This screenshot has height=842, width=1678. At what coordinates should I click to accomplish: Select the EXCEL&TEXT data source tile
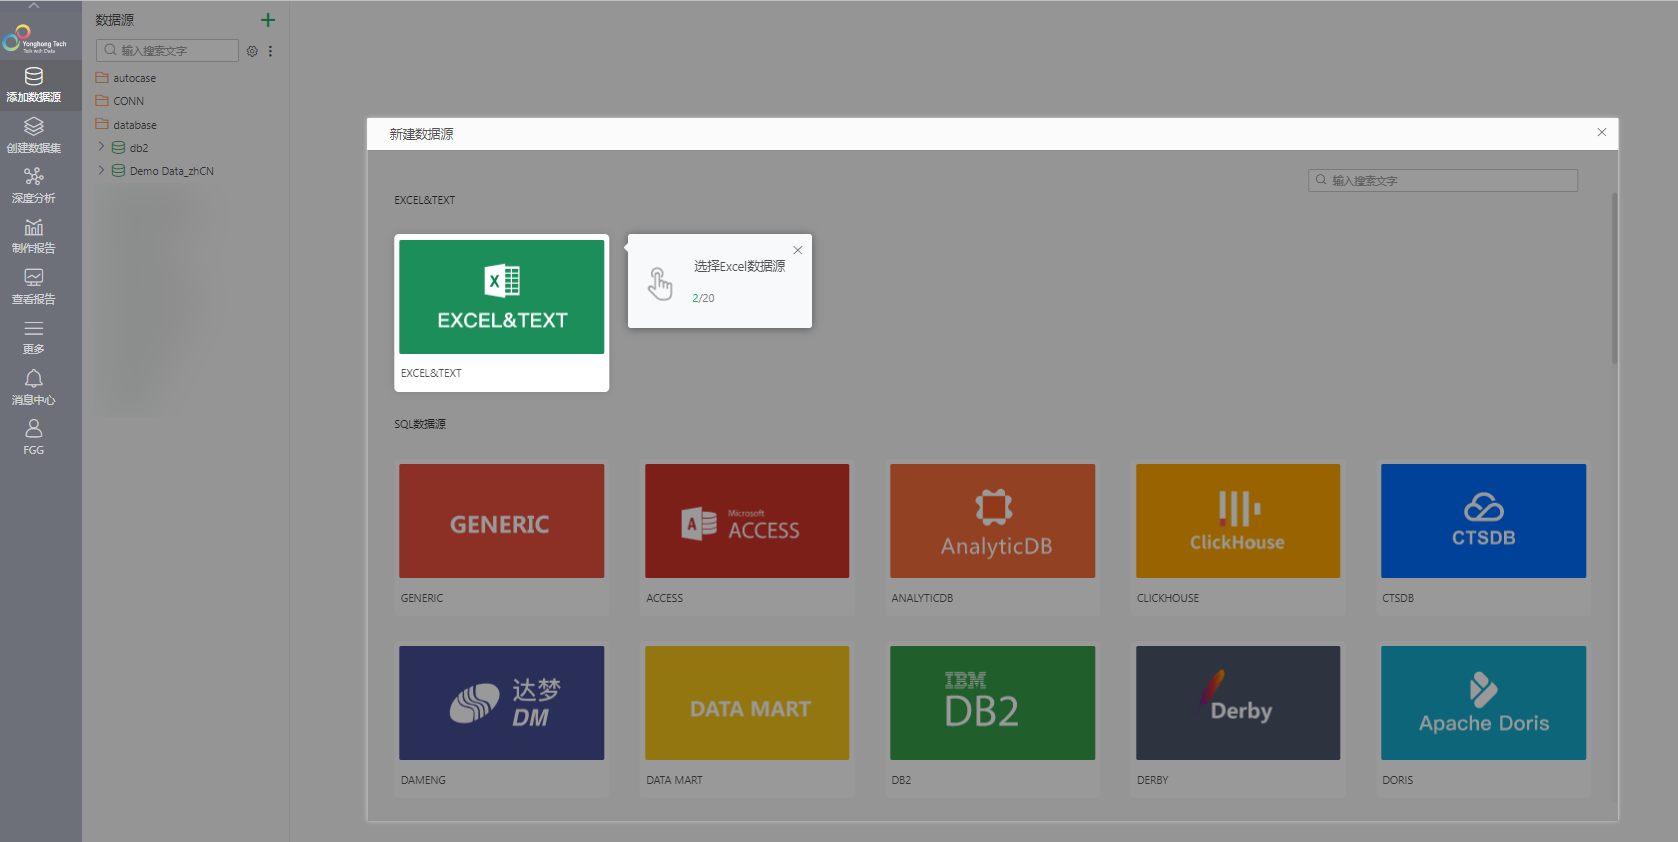pos(501,297)
